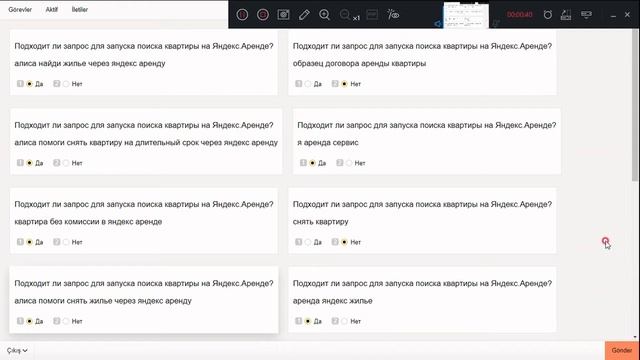Click query text 'алиса помоги снять жилье через яндекс аренду'
This screenshot has height=360, width=640.
(103, 301)
